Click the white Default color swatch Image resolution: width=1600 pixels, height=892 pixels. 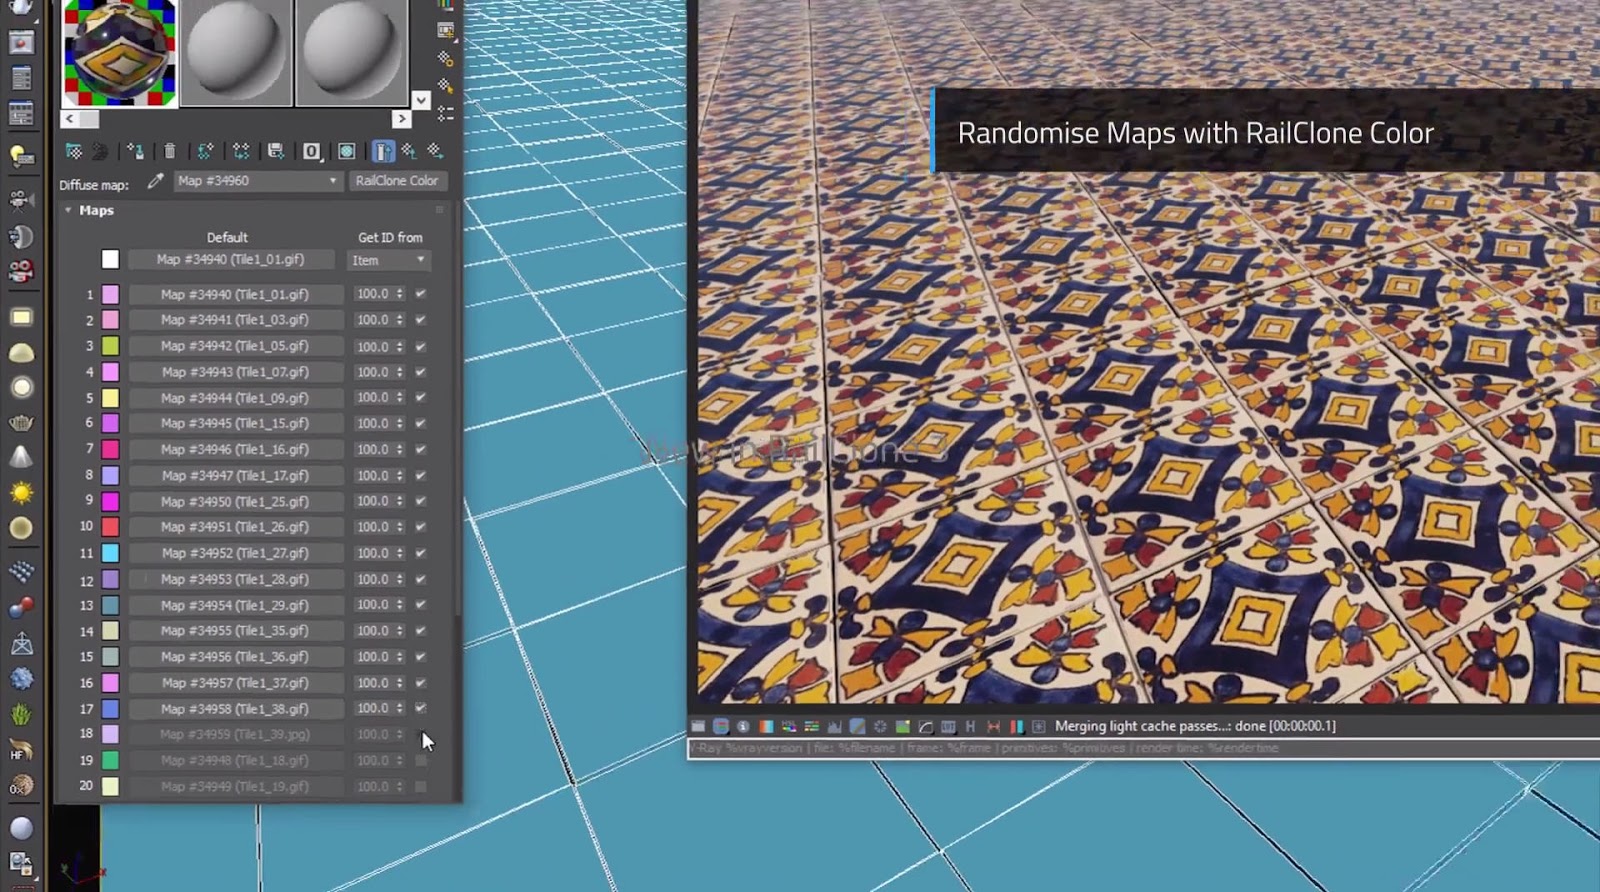(x=110, y=259)
